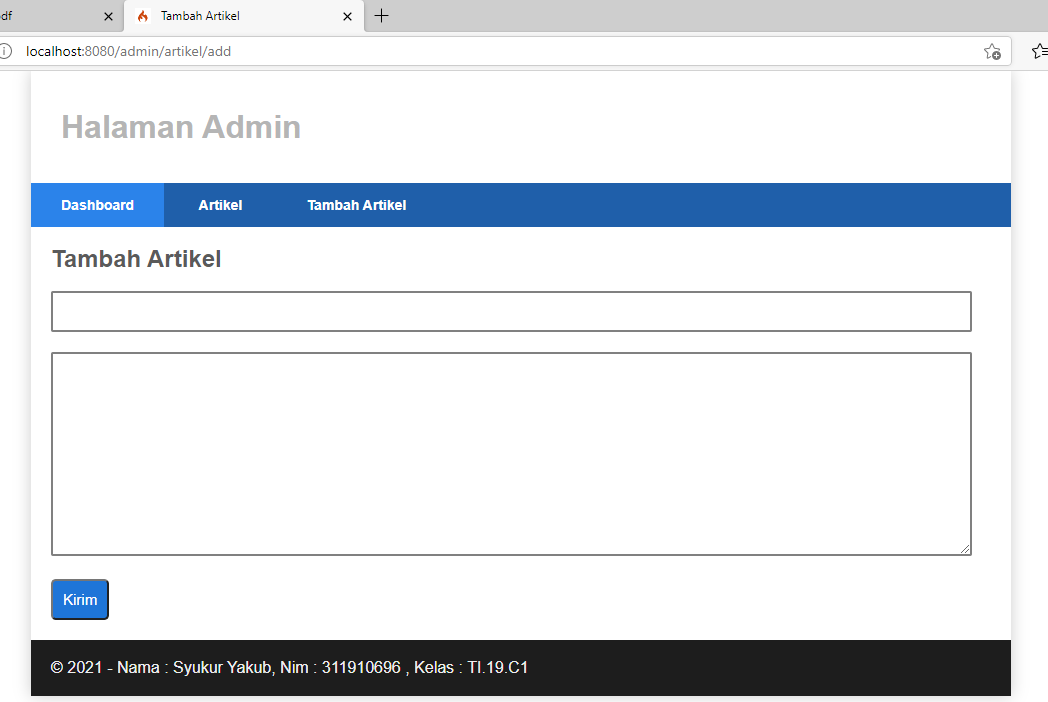Open a new browser tab with plus icon
Screen dimensions: 1048x702
pyautogui.click(x=381, y=16)
